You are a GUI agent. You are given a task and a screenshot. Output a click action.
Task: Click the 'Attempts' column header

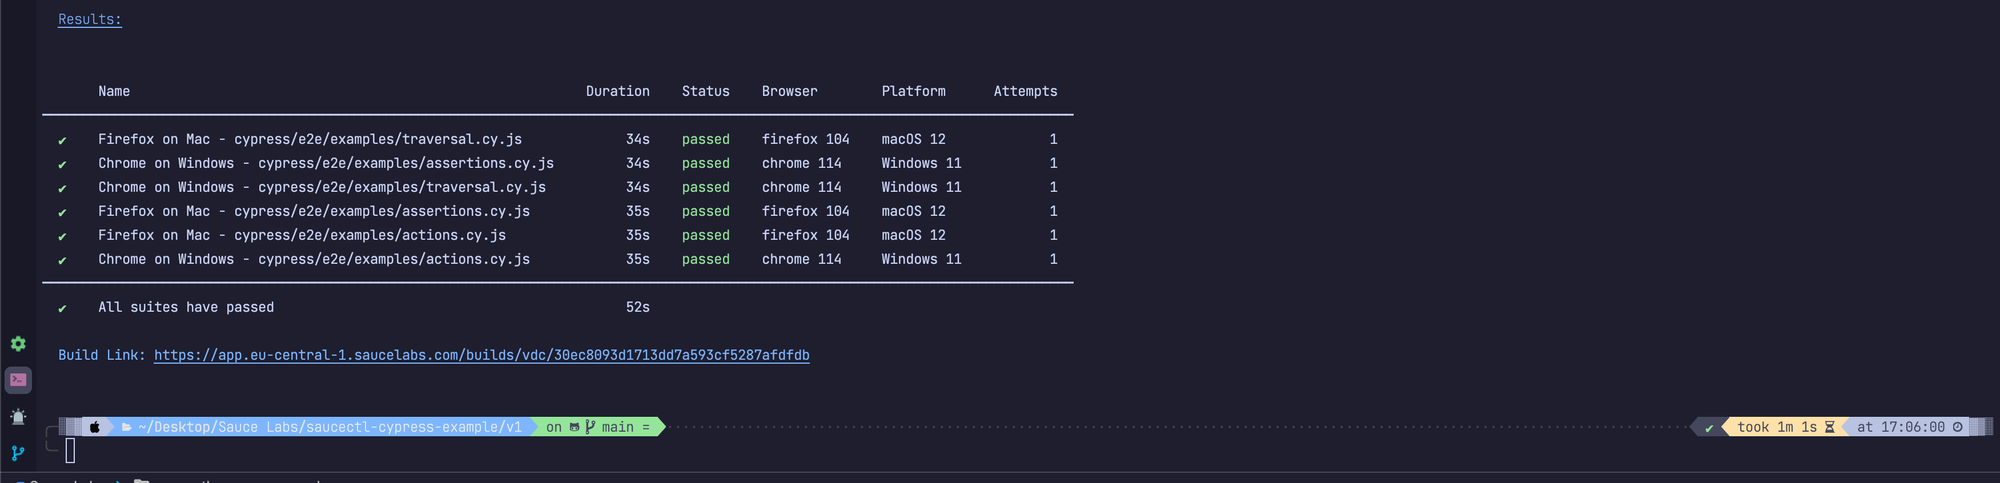pos(1025,91)
